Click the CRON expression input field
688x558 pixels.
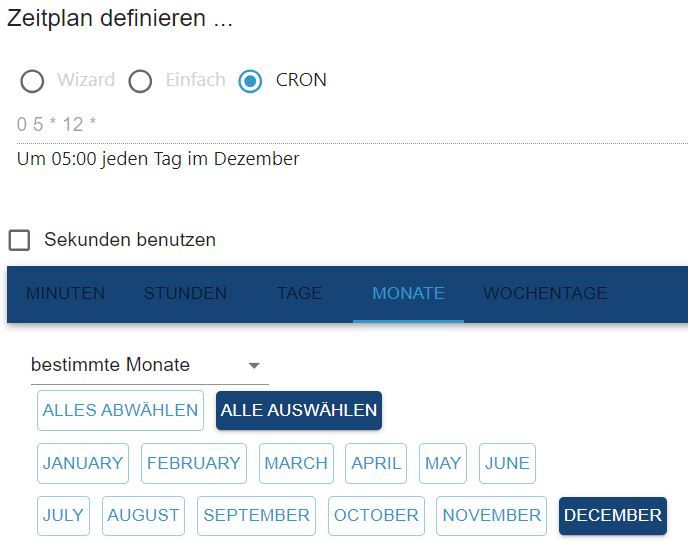click(x=350, y=125)
